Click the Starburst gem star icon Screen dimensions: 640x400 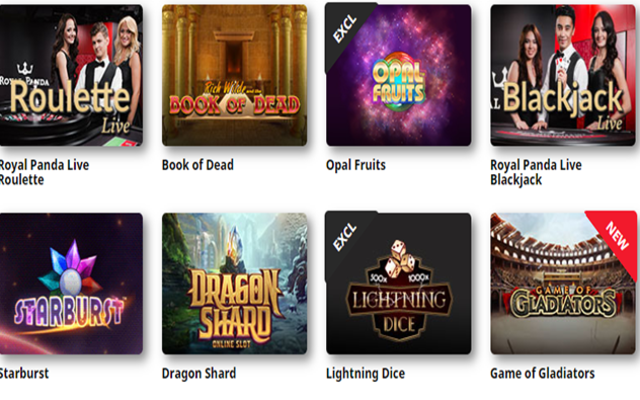pos(70,270)
